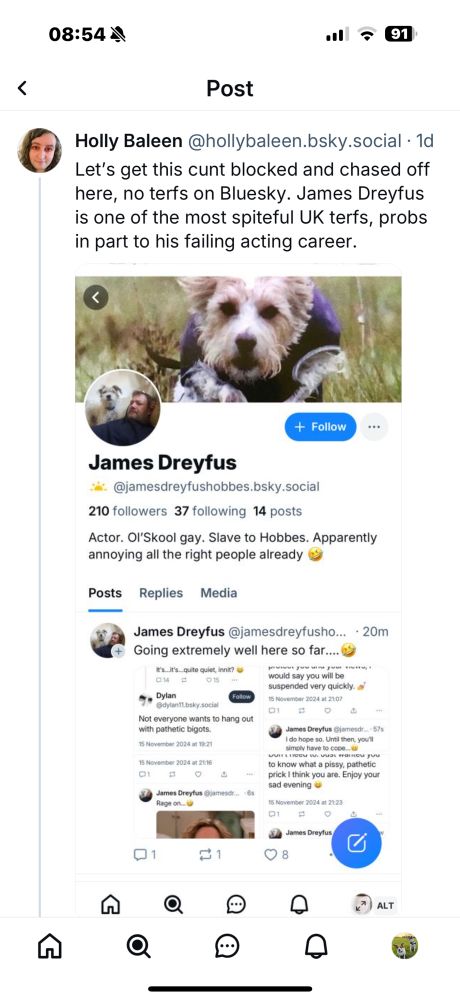
Task: Tap the back arrow beside Post
Action: coord(22,88)
